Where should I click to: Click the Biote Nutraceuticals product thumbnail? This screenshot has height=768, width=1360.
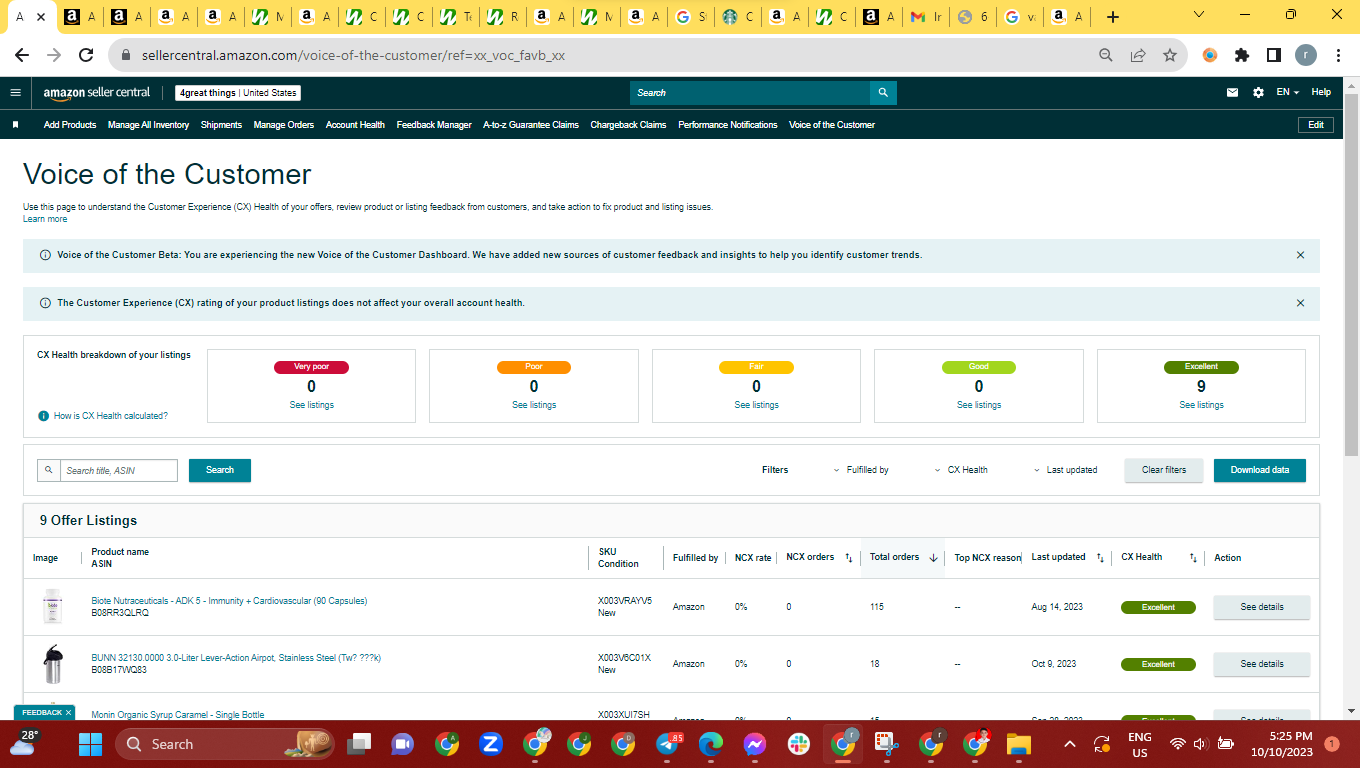(52, 607)
